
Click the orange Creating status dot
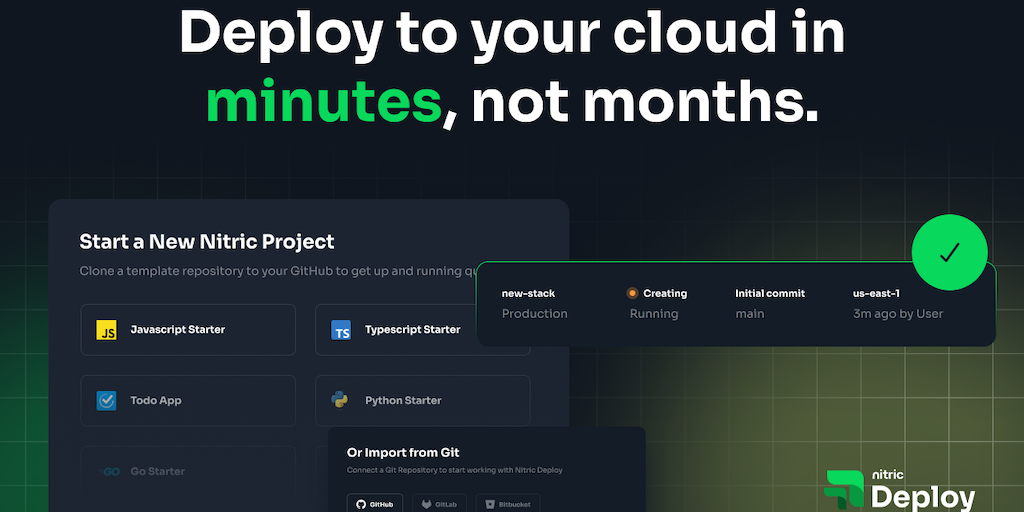(632, 293)
